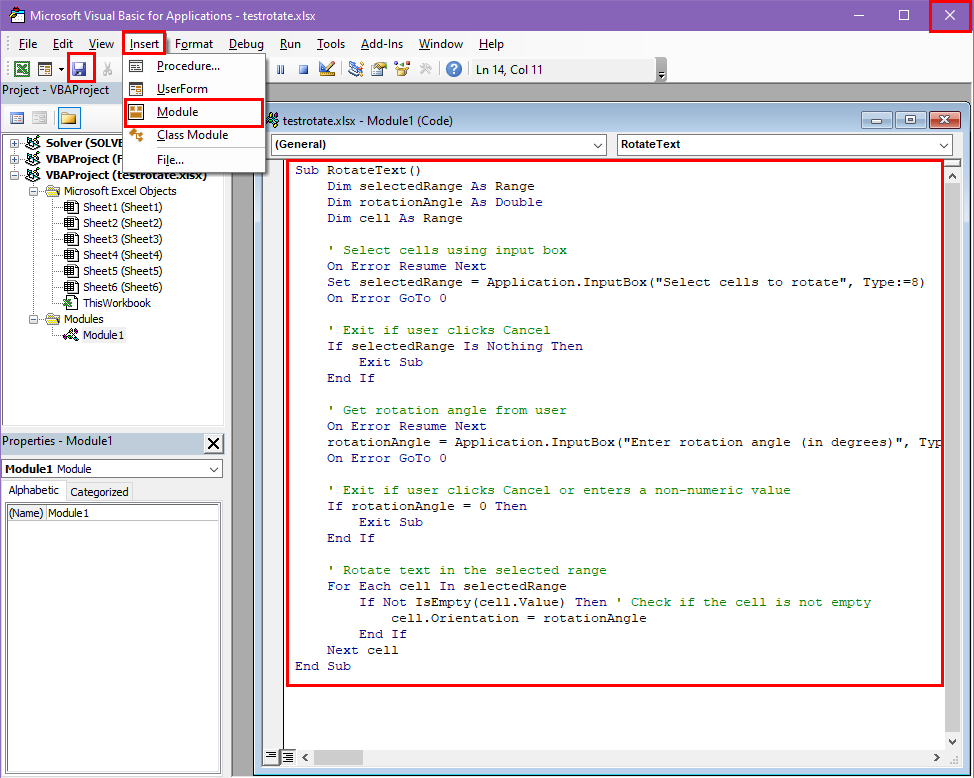
Task: Click the Cut scissors icon
Action: pos(107,69)
